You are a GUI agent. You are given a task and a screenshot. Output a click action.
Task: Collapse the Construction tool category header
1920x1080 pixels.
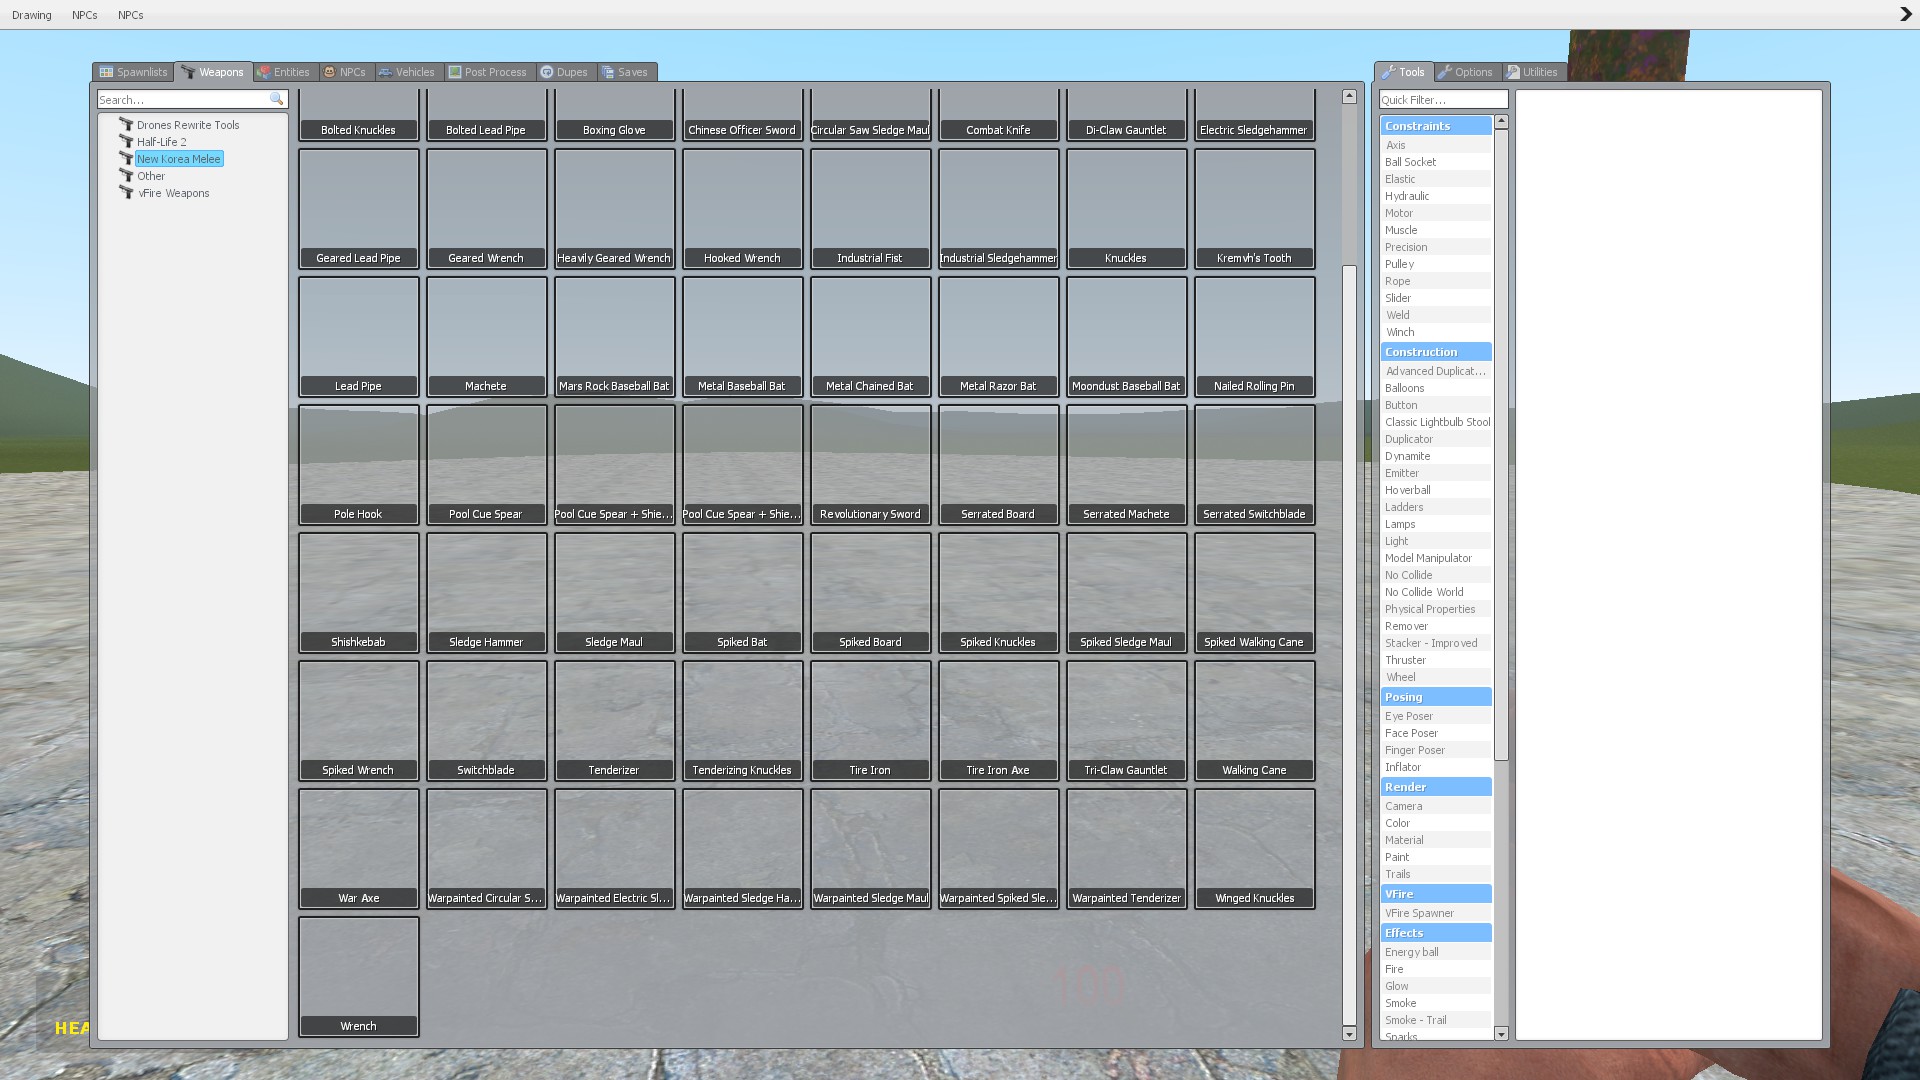1435,352
